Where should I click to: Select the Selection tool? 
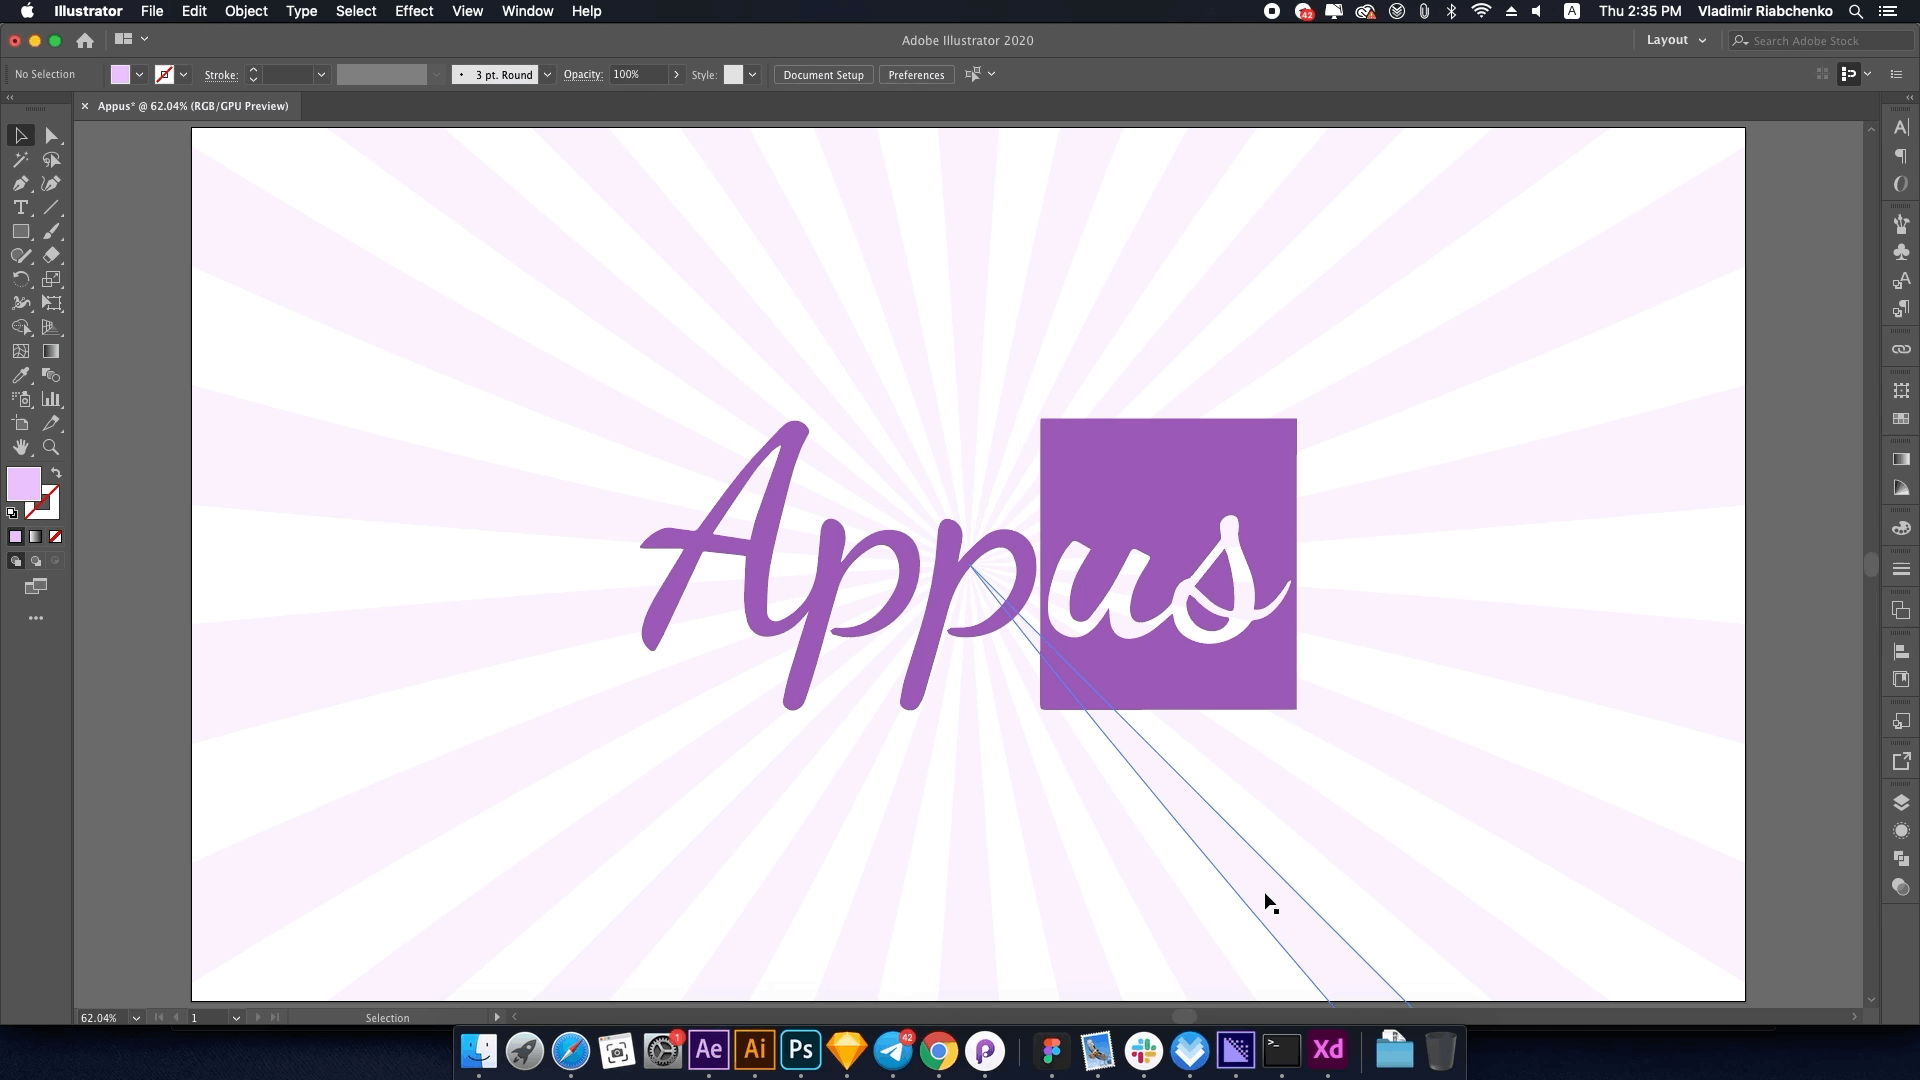[20, 133]
